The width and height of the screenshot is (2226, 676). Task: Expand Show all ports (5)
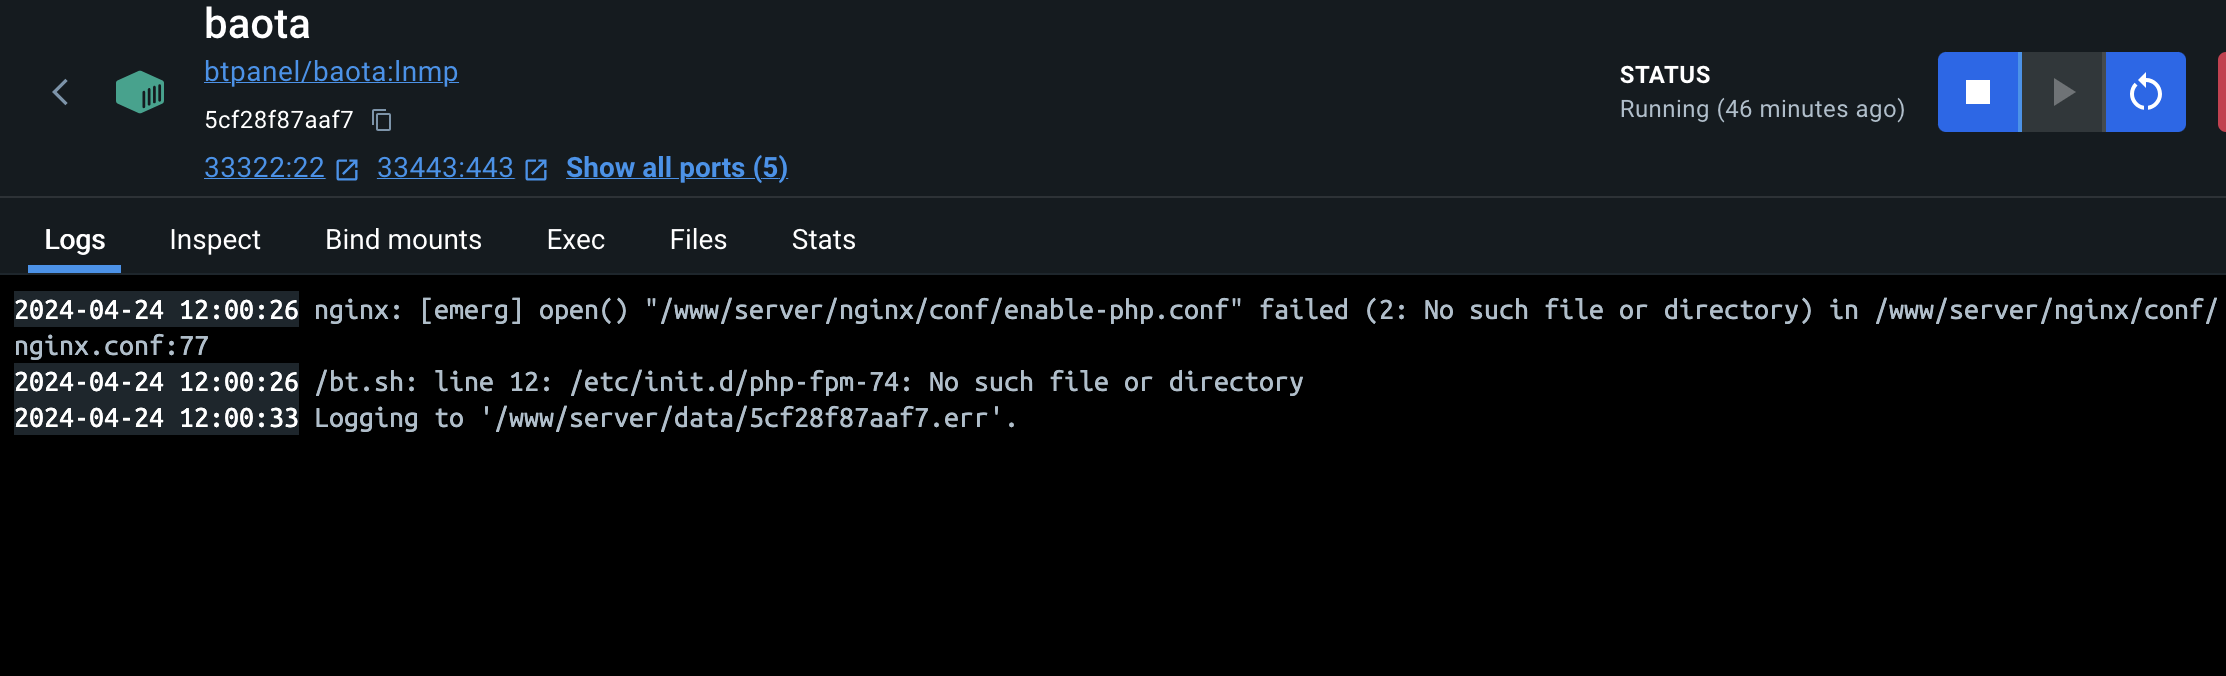coord(677,167)
